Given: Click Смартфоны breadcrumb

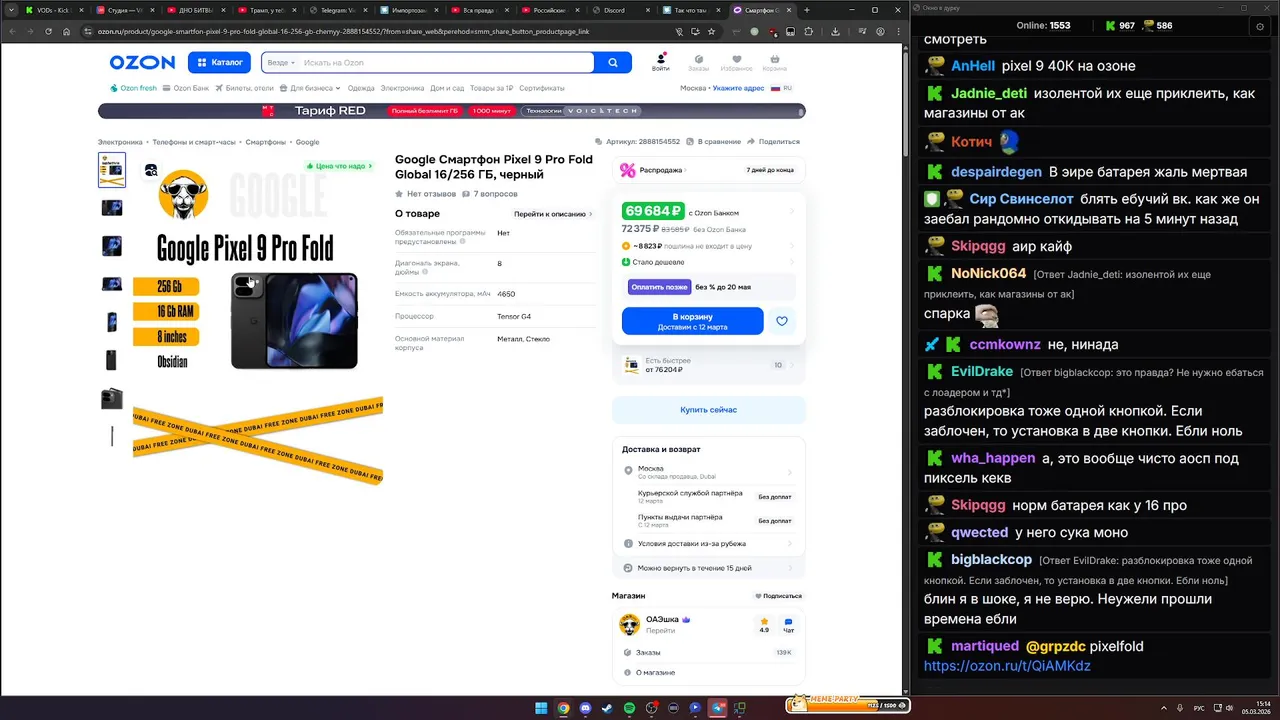Looking at the screenshot, I should tap(266, 142).
